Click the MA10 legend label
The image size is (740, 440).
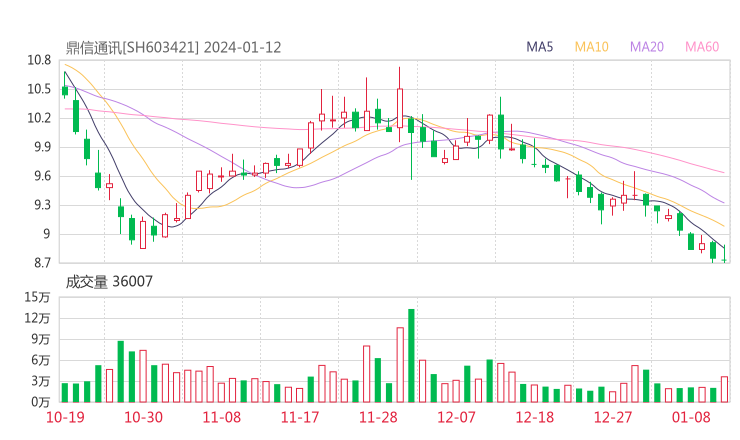point(591,47)
